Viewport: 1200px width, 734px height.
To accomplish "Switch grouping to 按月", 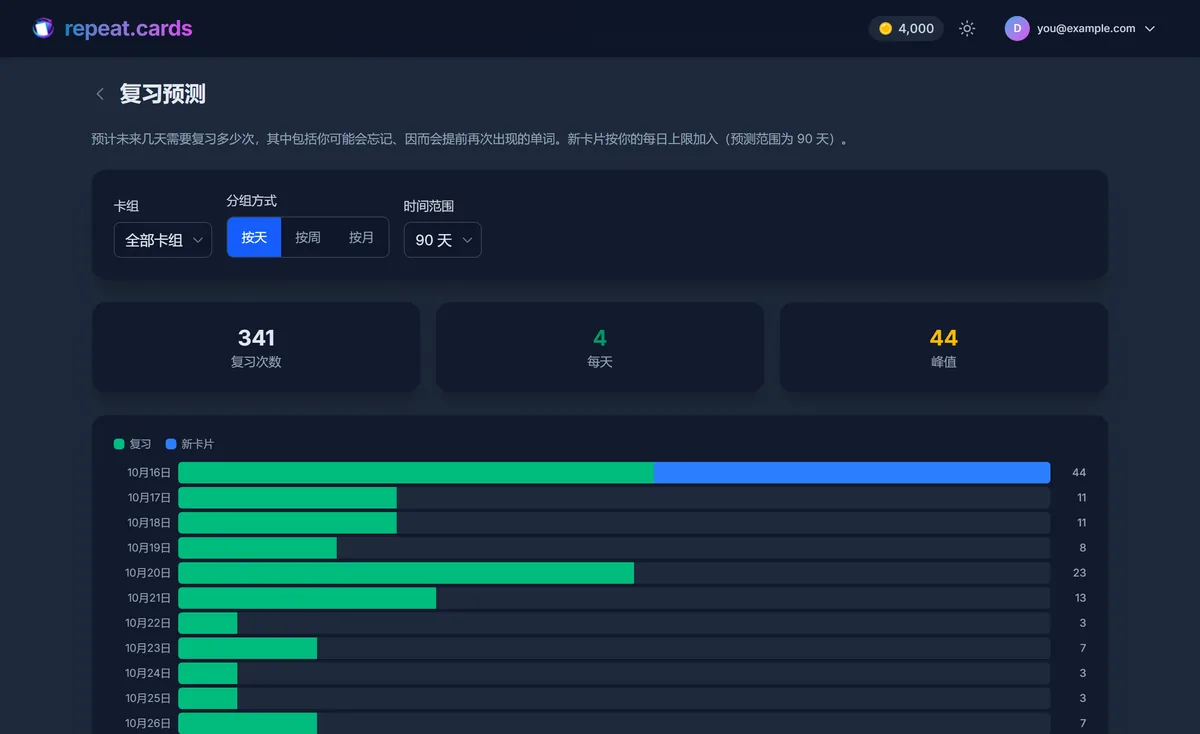I will [361, 237].
